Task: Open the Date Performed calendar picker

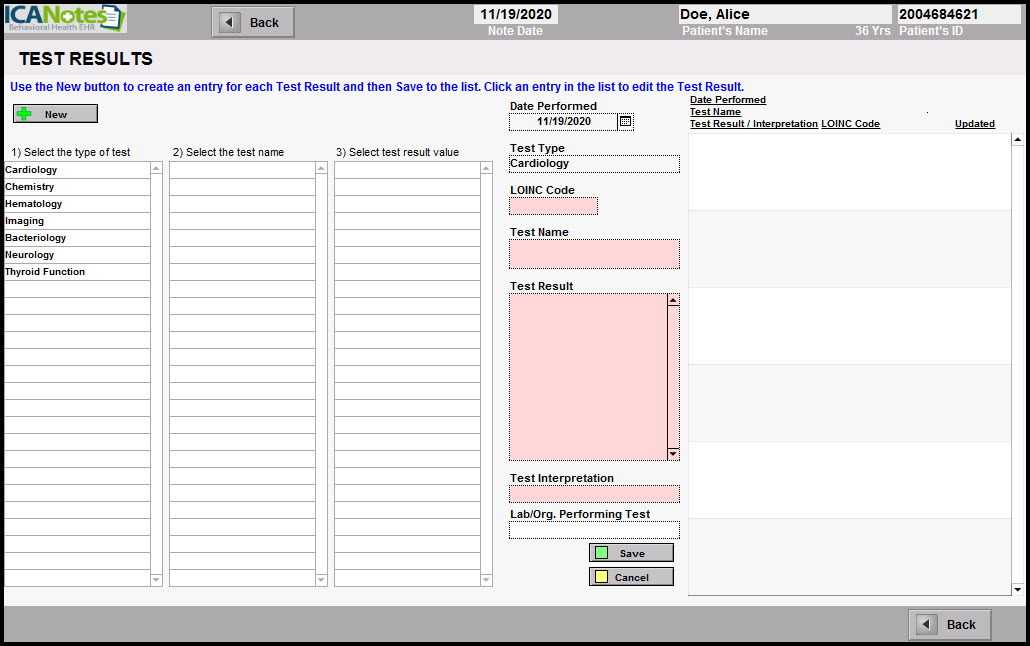Action: click(626, 122)
